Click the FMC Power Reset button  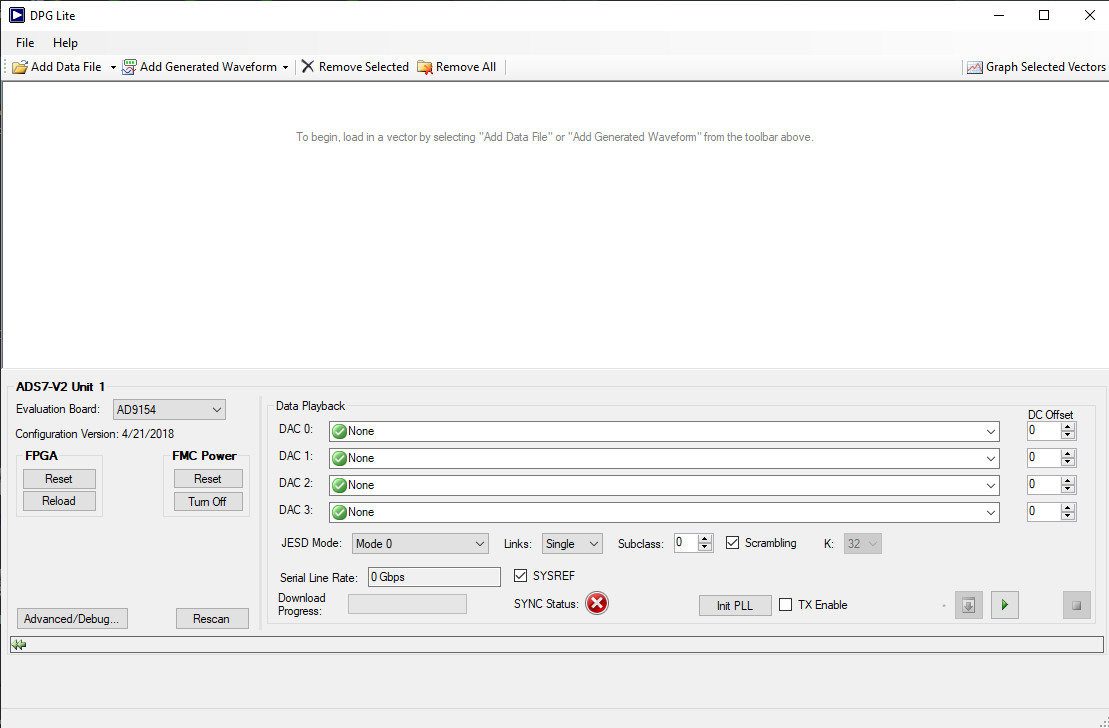pos(208,479)
